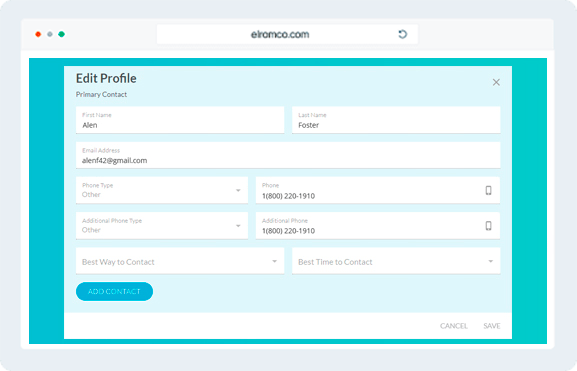Click the CANCEL button
This screenshot has height=371, width=577.
[454, 326]
